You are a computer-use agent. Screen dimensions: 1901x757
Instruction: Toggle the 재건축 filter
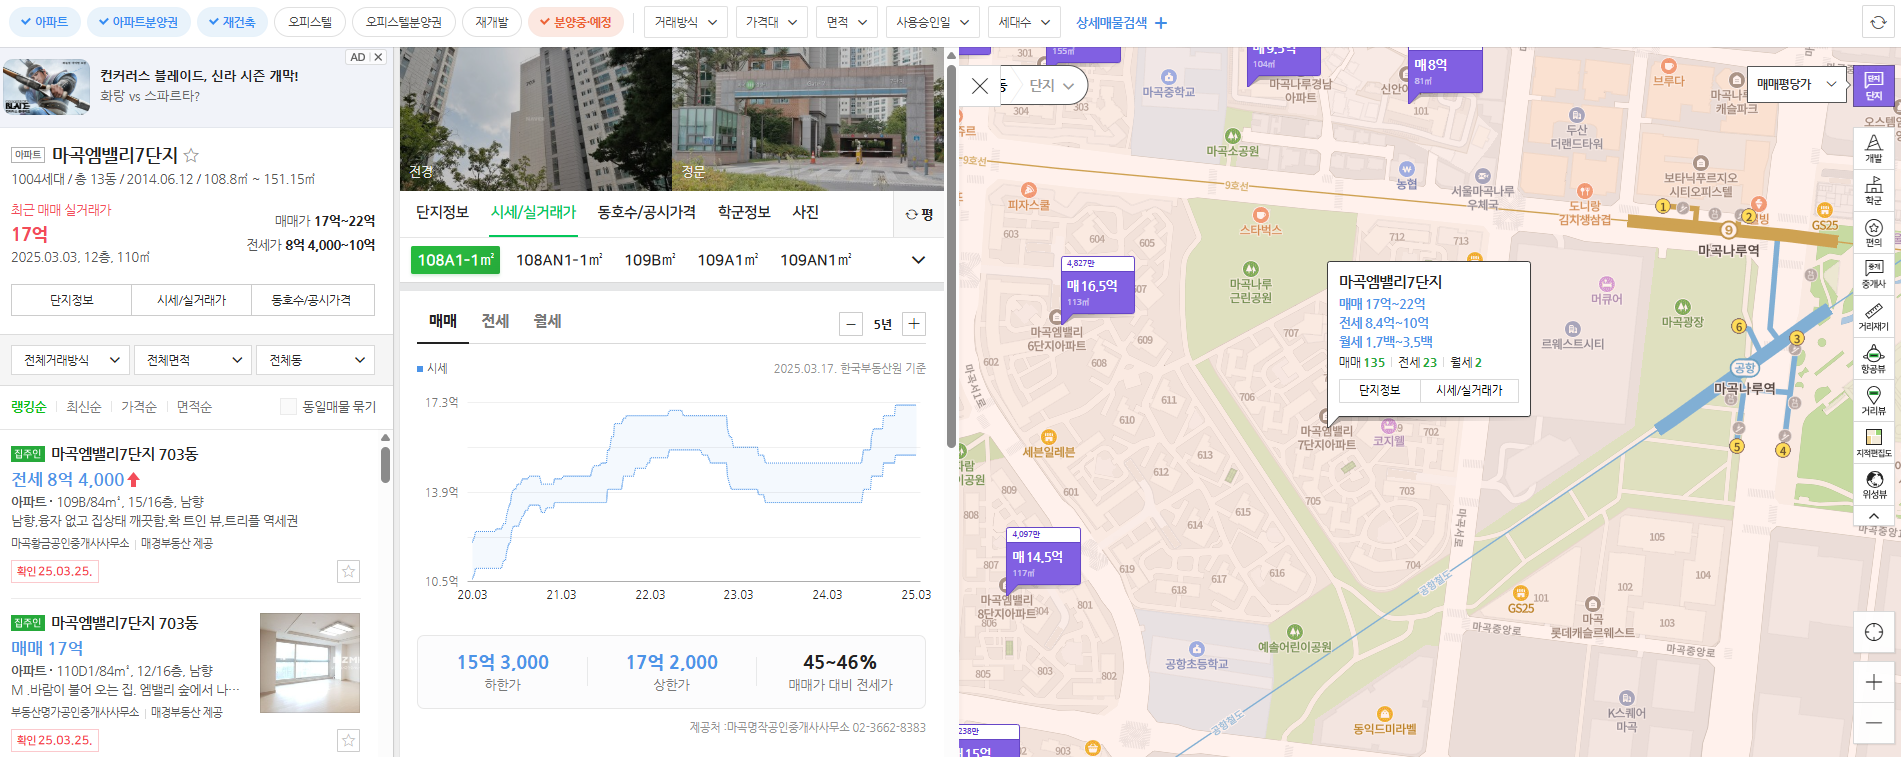click(231, 22)
